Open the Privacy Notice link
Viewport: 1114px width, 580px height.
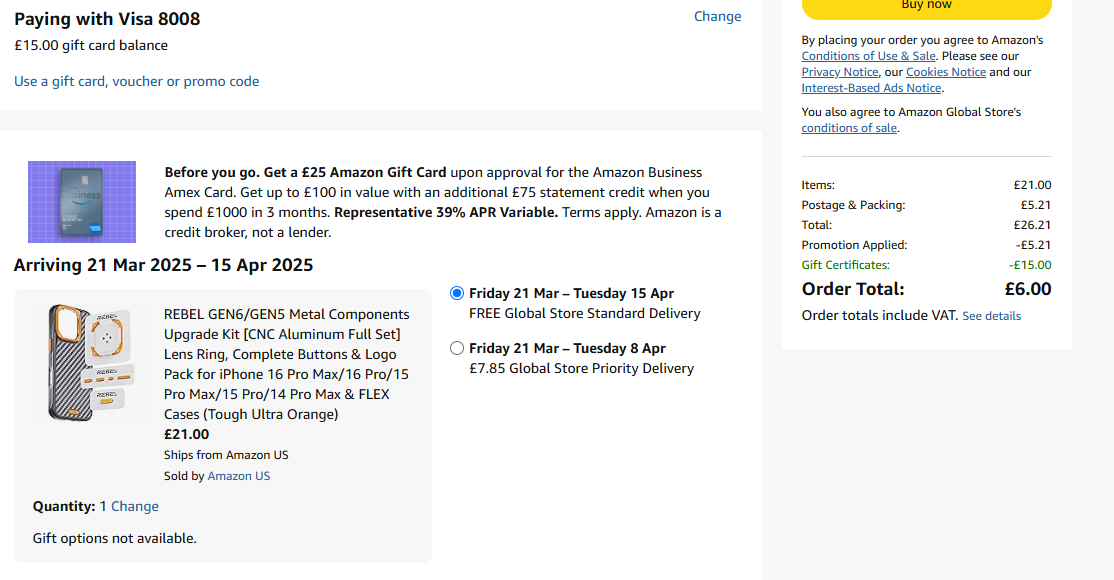838,72
